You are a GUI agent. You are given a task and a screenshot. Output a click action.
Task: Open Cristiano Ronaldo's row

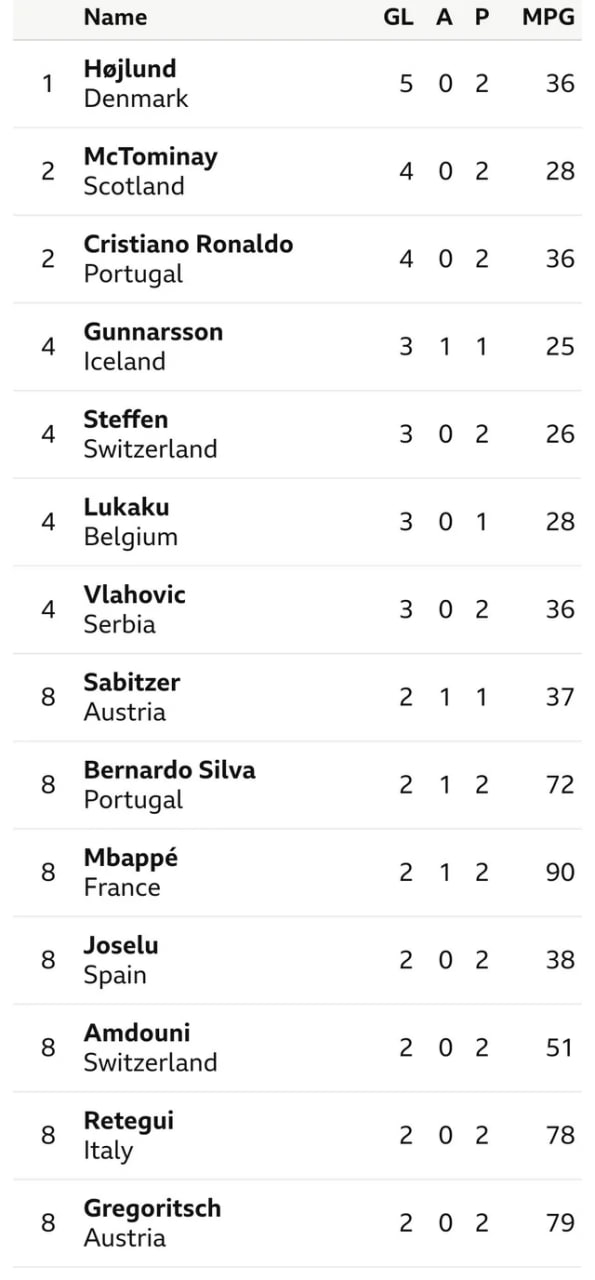pos(297,259)
